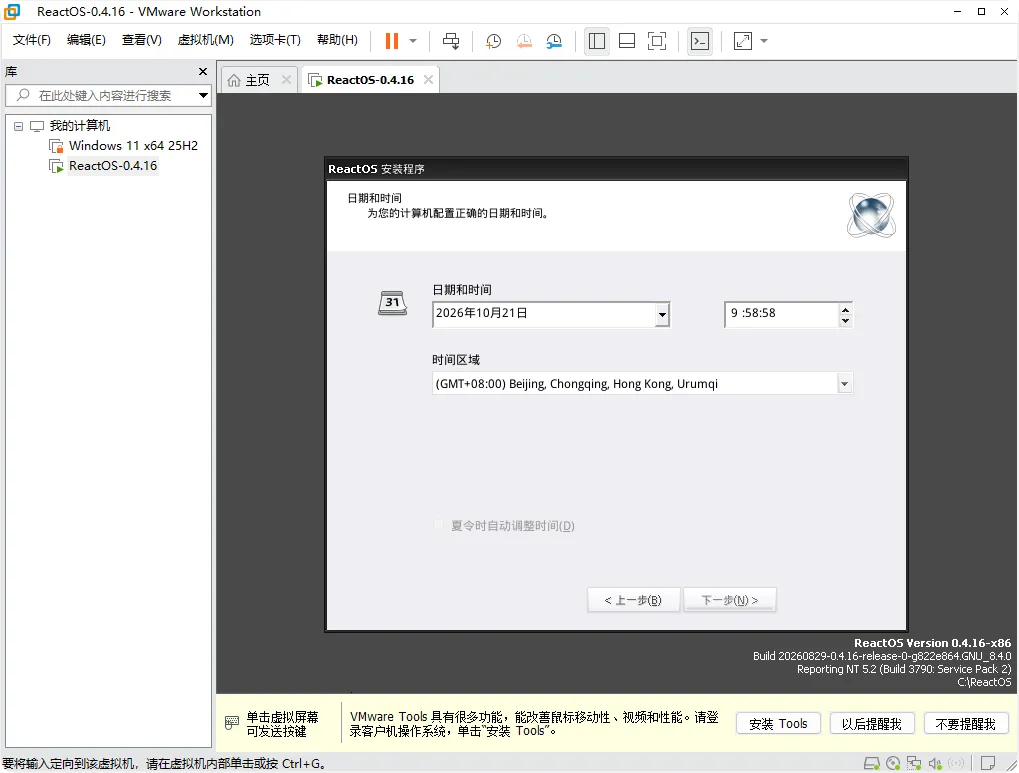Screen dimensions: 1019x773
Task: Click the running VM icon on the ReactOS-0.4.16 tab
Action: click(315, 81)
